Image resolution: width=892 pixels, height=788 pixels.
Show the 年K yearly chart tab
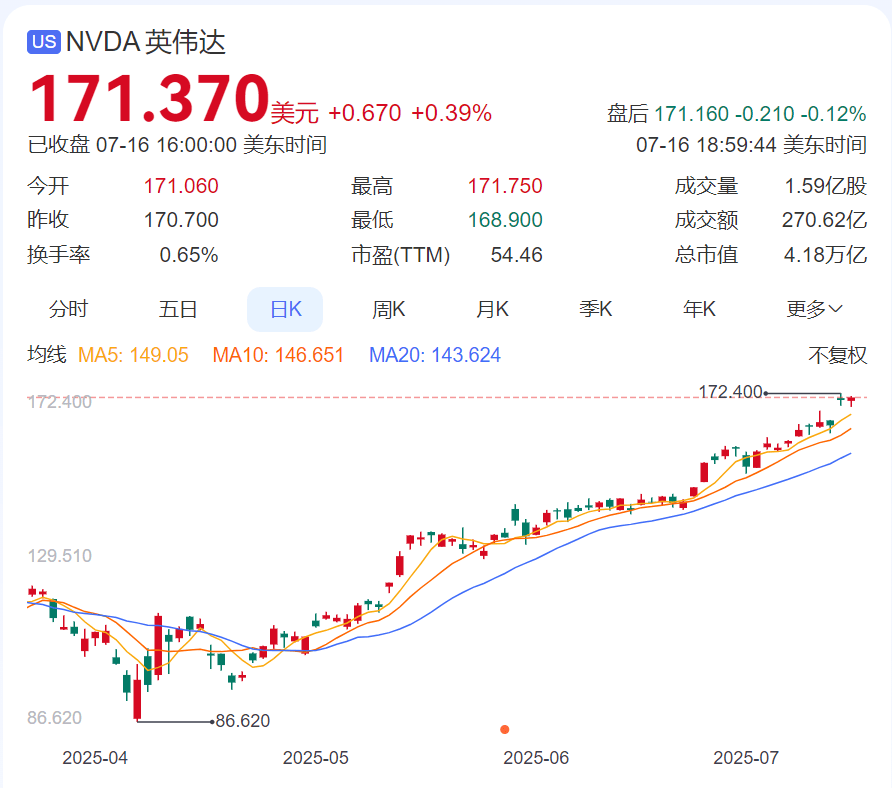(699, 309)
